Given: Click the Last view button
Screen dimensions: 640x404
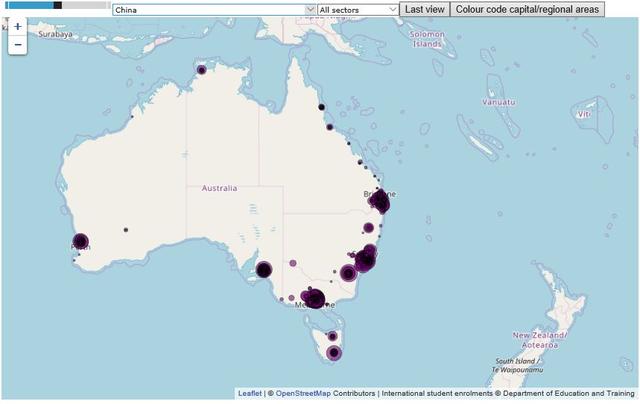Looking at the screenshot, I should pyautogui.click(x=424, y=9).
